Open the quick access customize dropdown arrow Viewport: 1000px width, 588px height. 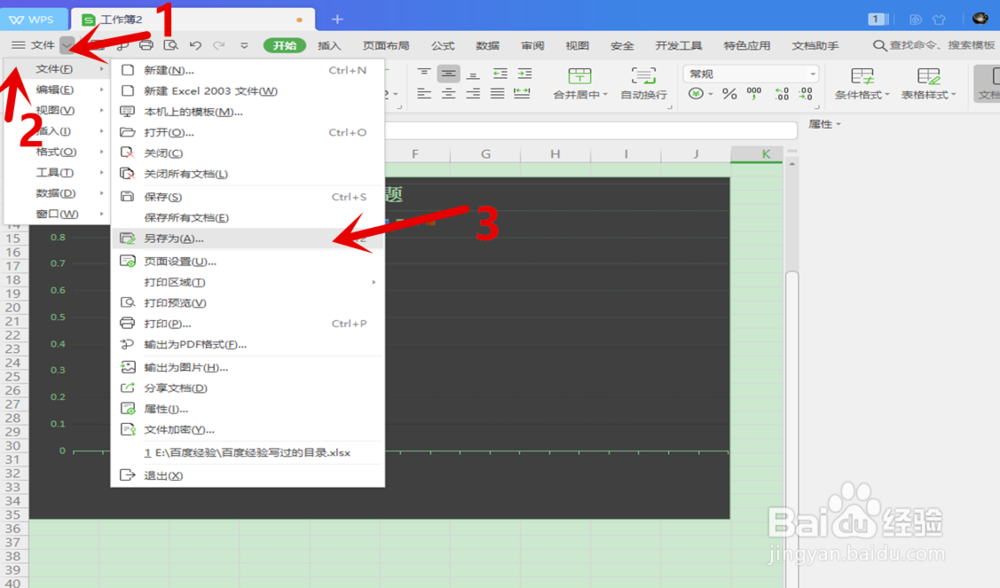click(x=244, y=45)
